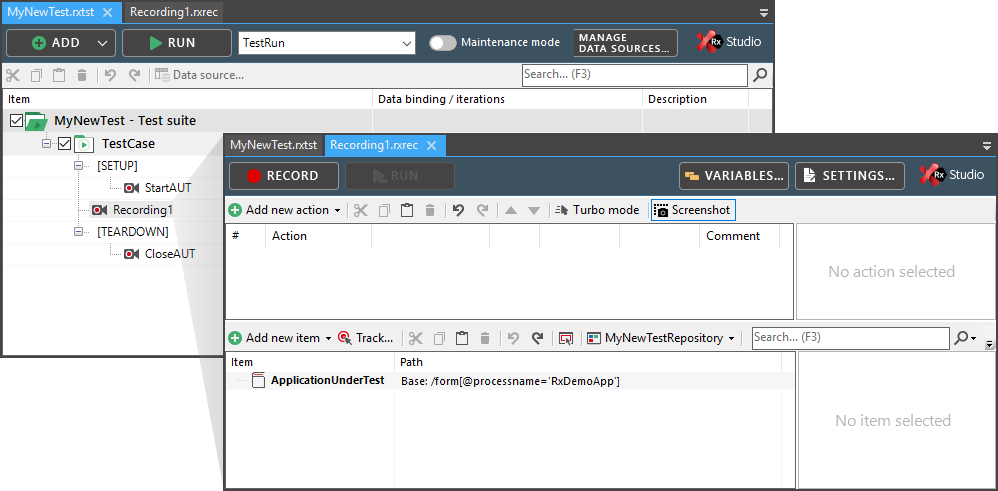Click the Undo icon in test suite toolbar
Screen dimensions: 998x491
point(110,75)
